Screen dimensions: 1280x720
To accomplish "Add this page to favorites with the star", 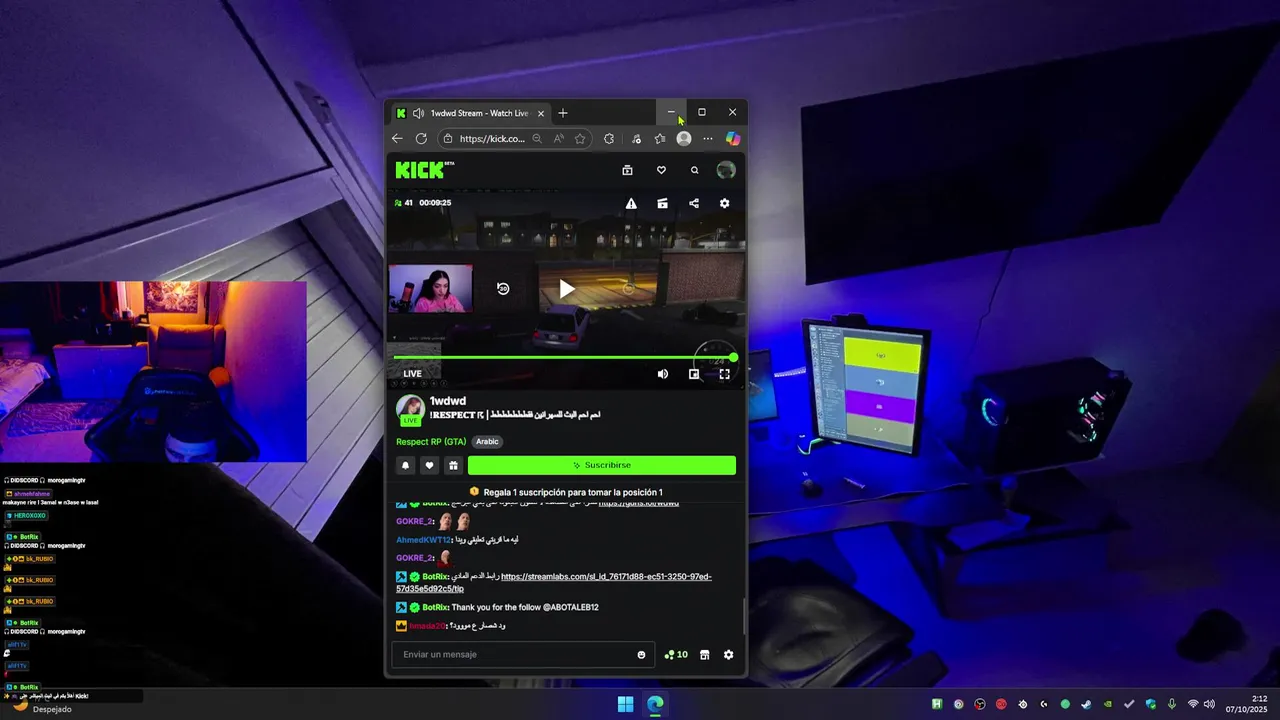I will 580,139.
